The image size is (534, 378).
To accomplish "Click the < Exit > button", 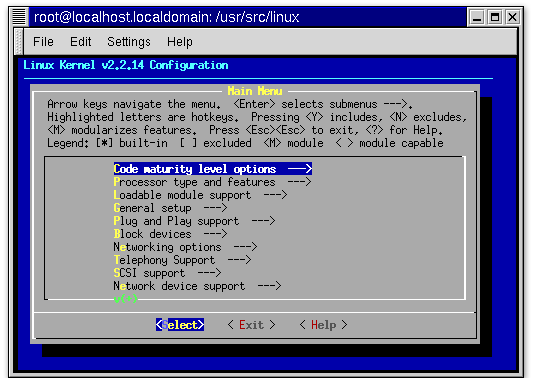I will coord(251,325).
